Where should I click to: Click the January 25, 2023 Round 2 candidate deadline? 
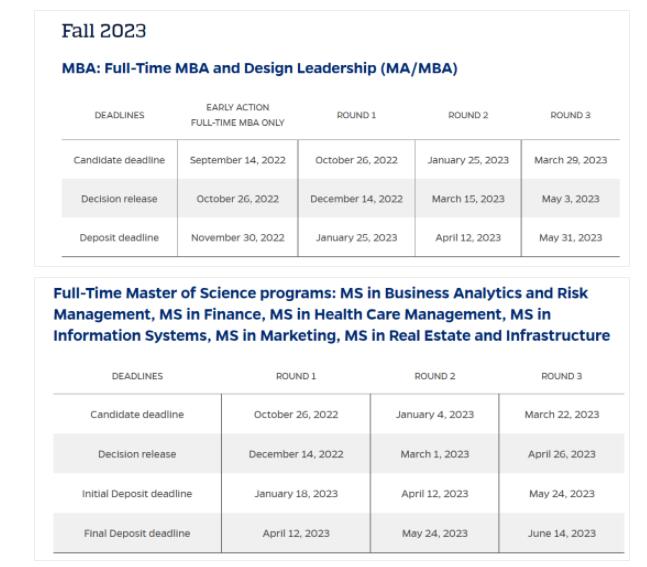pyautogui.click(x=468, y=160)
